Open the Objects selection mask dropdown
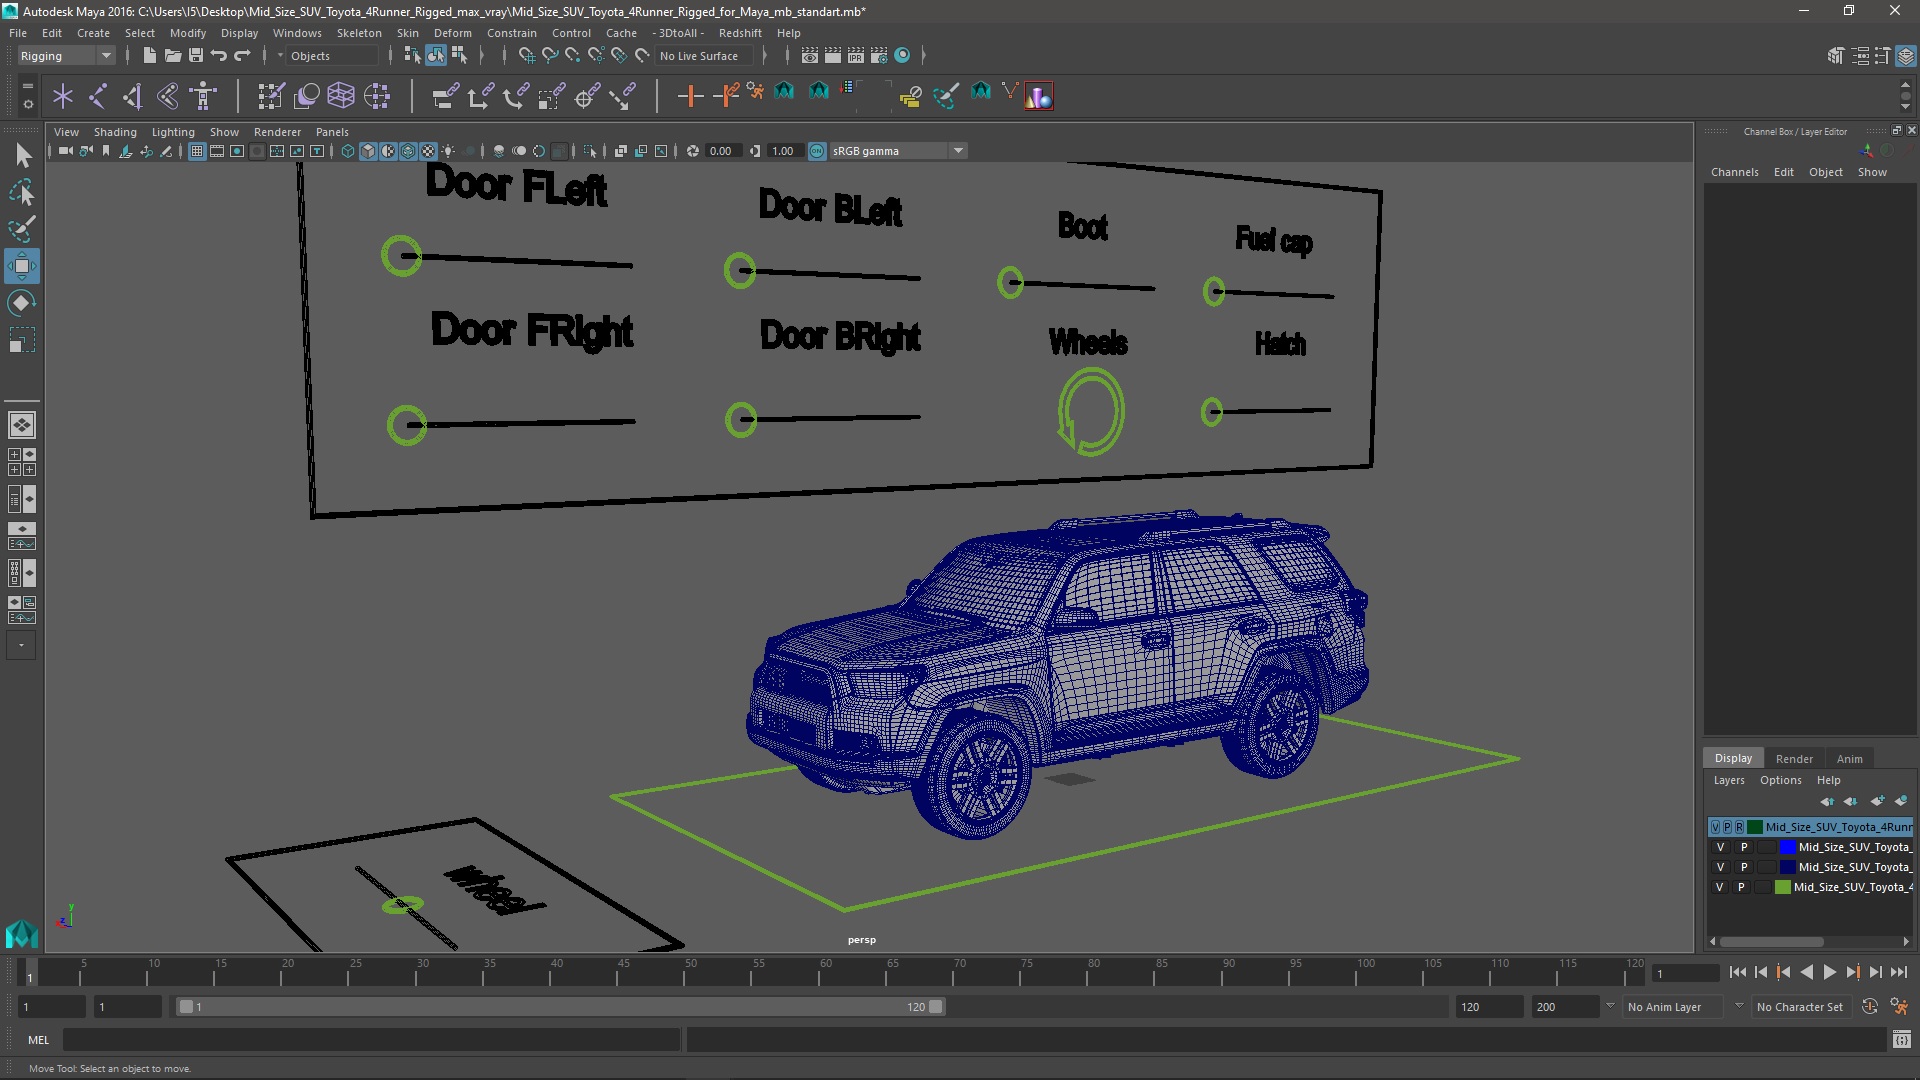The height and width of the screenshot is (1080, 1920). point(330,56)
